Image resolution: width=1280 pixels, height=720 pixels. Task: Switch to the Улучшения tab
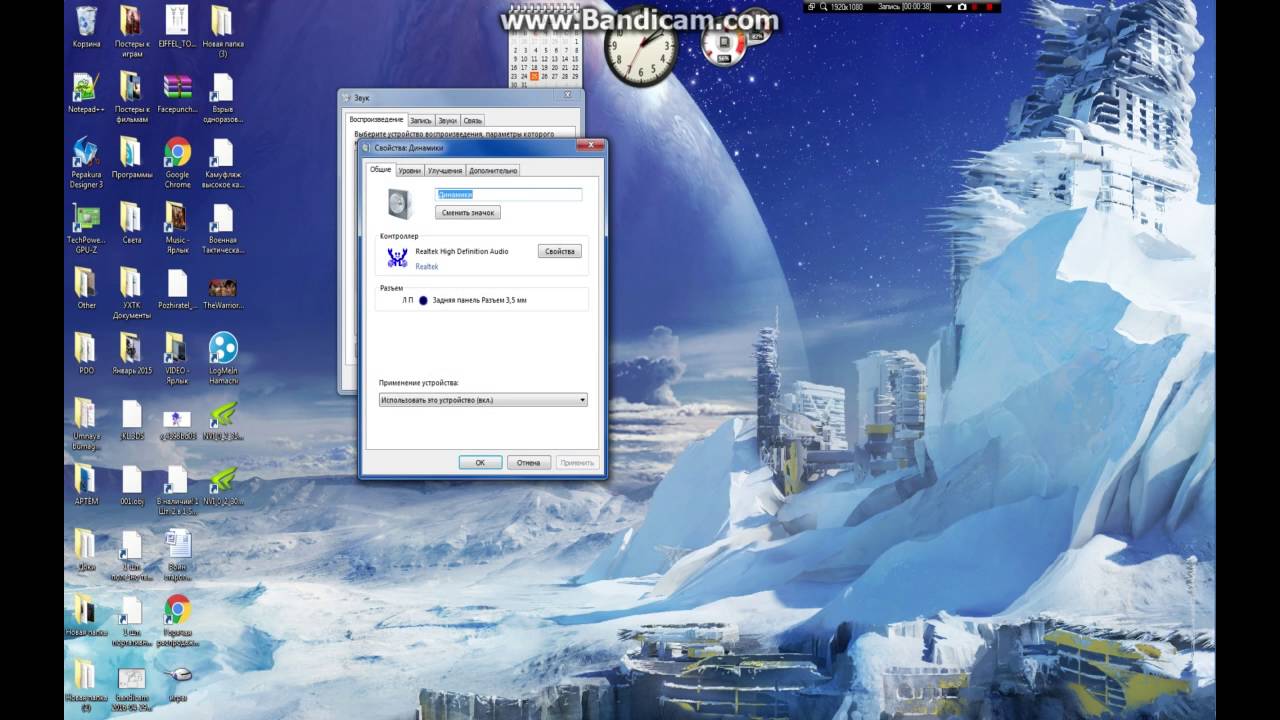pos(445,171)
